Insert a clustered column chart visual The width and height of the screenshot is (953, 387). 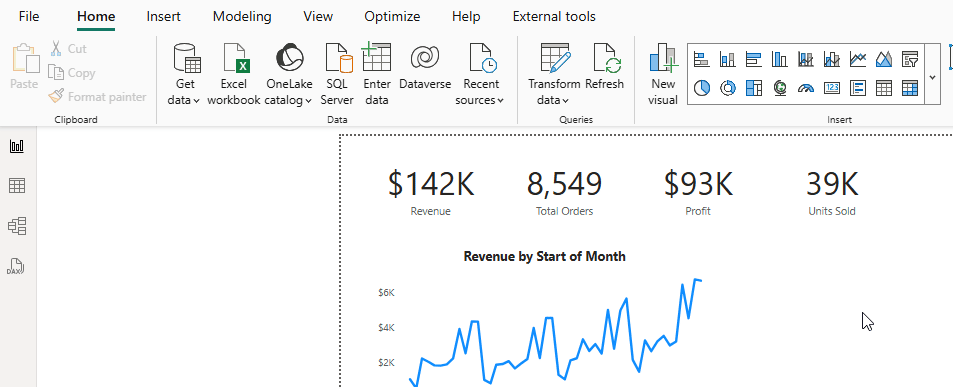[x=780, y=59]
